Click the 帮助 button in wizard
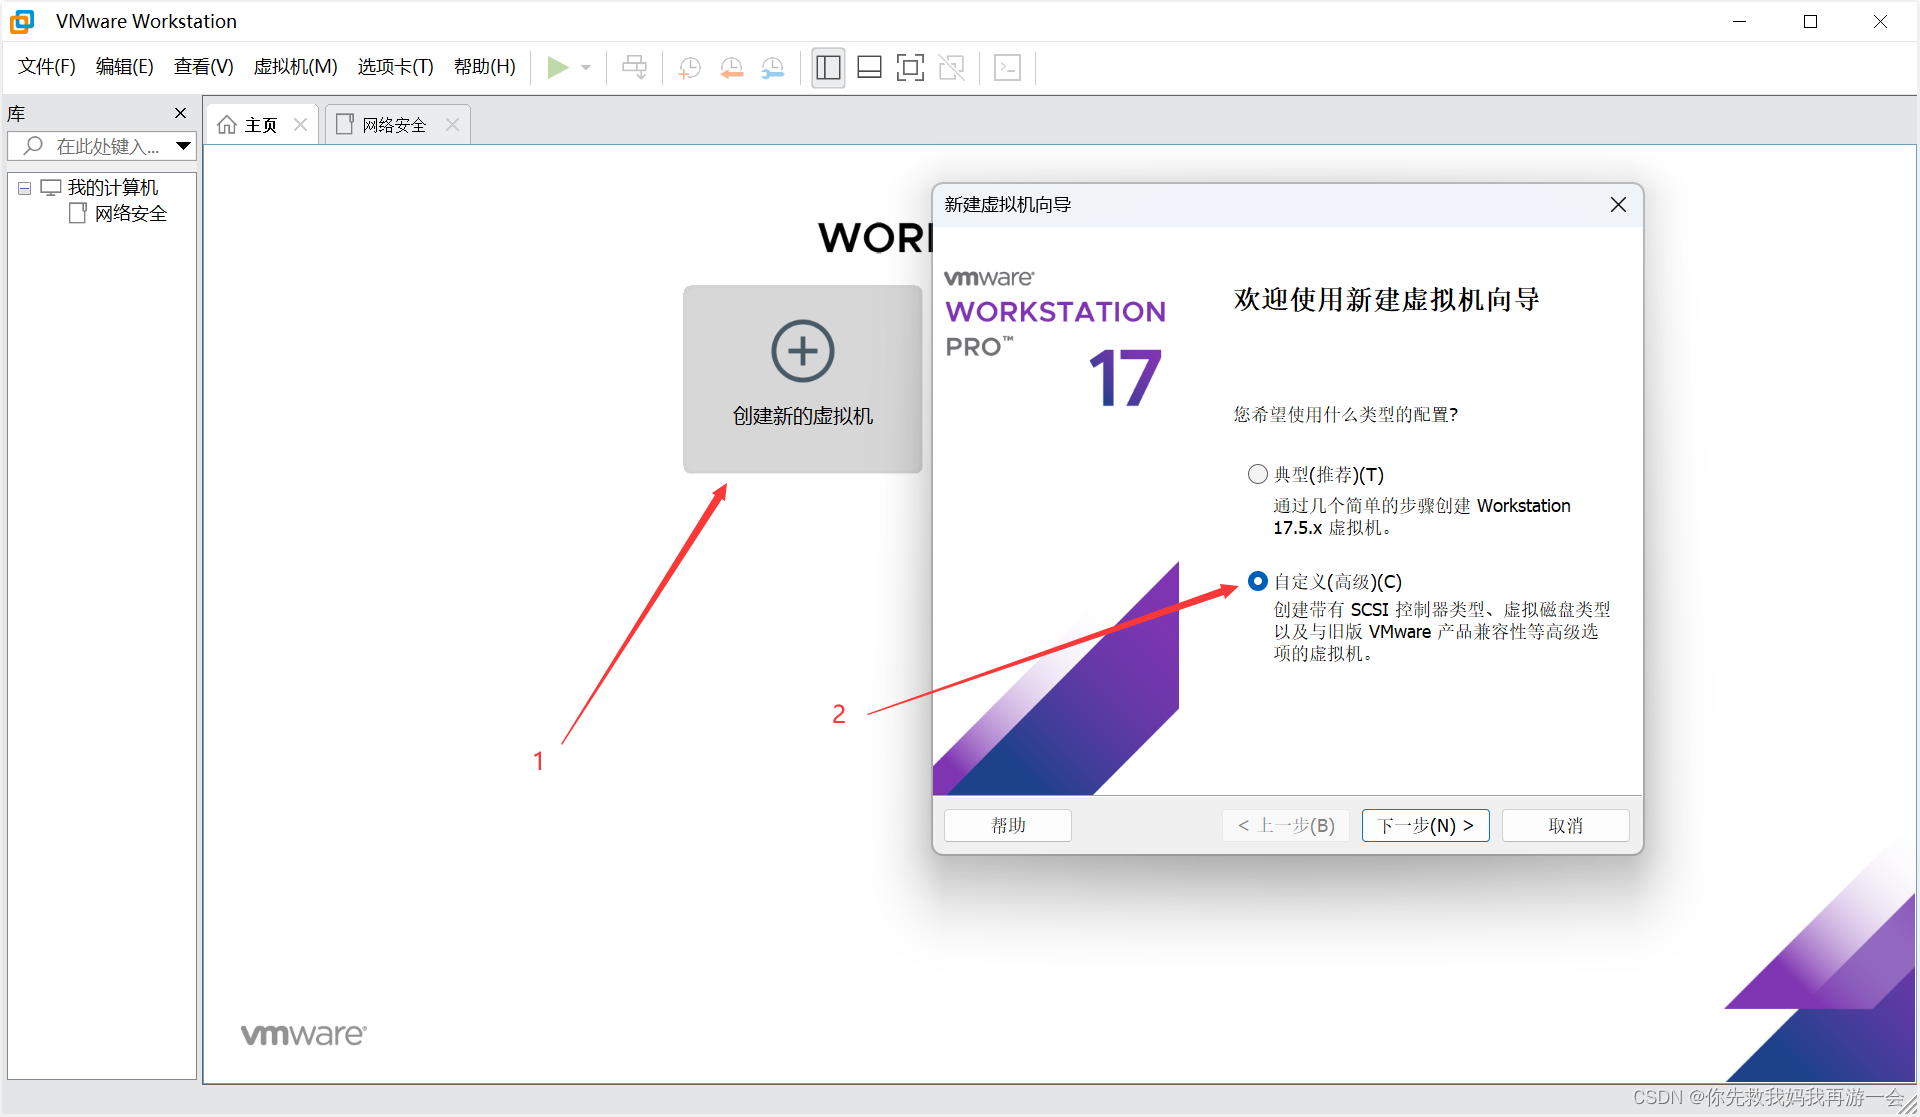1920x1117 pixels. 1008,825
